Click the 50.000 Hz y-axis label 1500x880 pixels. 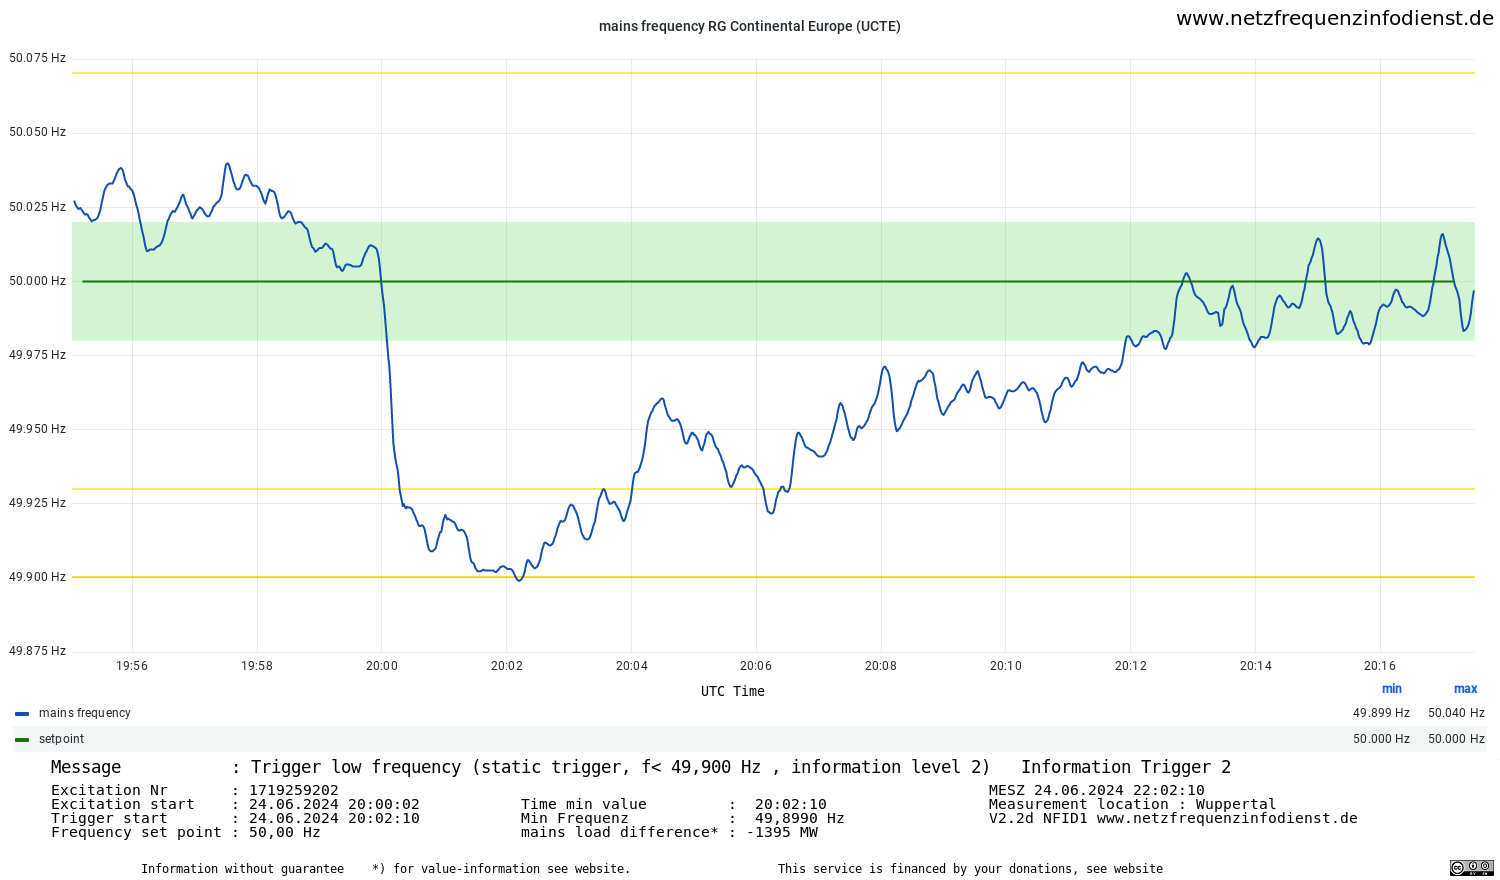point(37,281)
